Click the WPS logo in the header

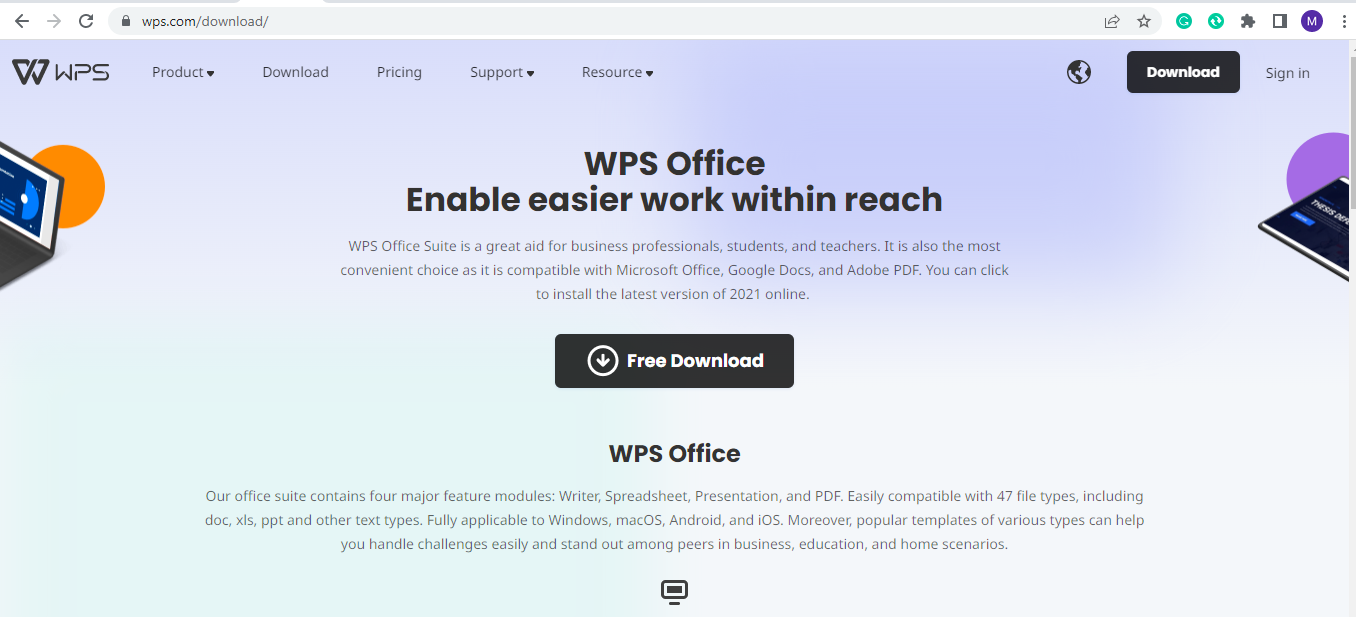(x=61, y=72)
